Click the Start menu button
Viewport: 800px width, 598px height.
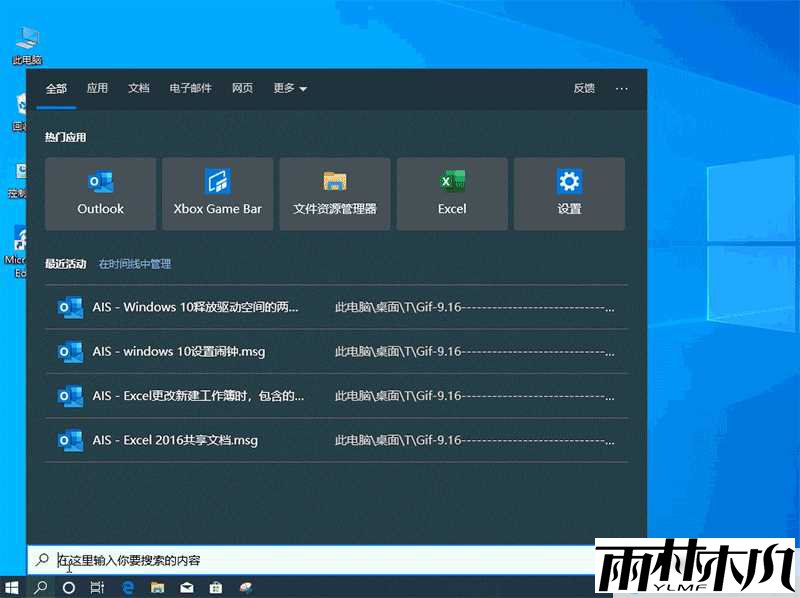[12, 587]
